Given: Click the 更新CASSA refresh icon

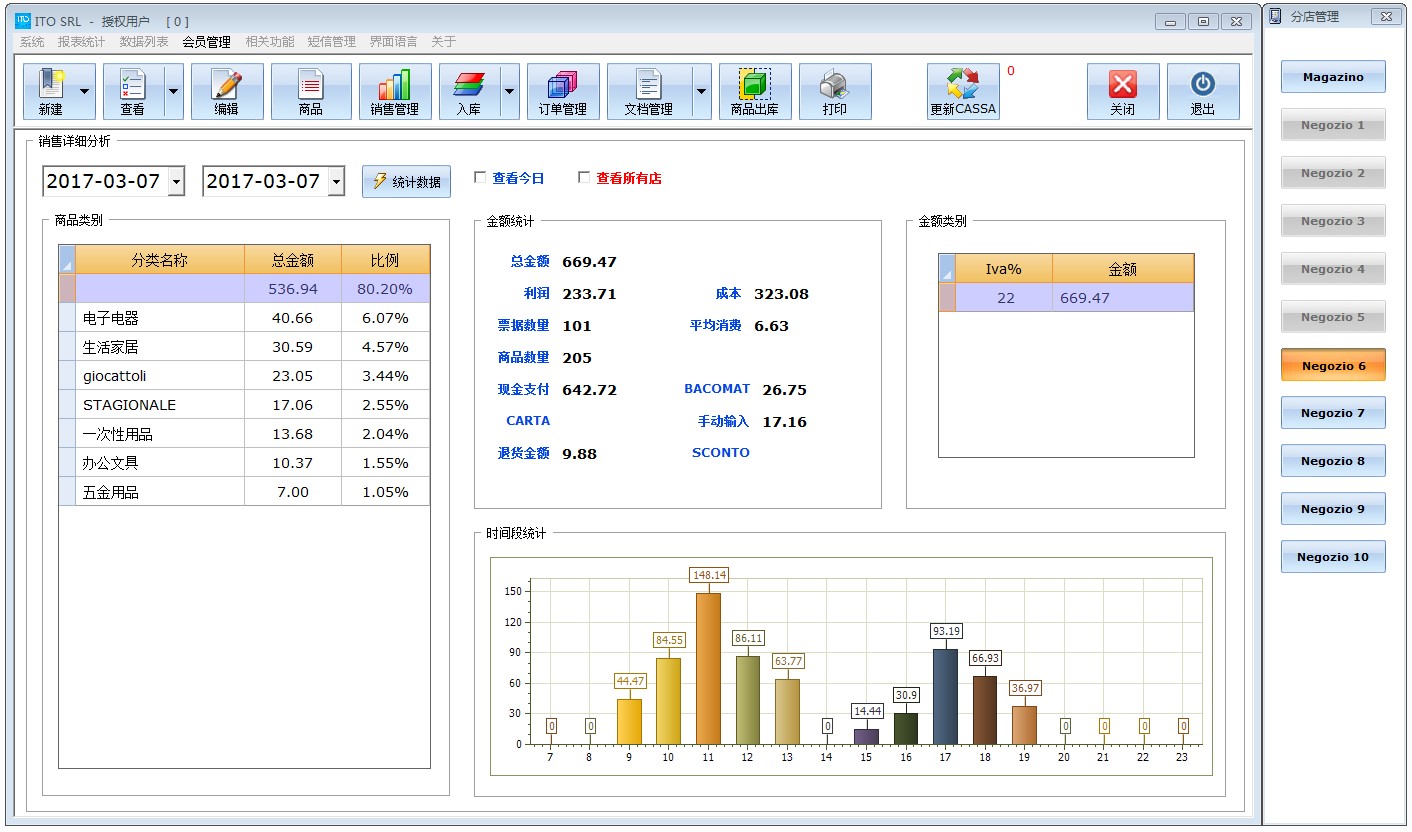Looking at the screenshot, I should click(x=962, y=86).
